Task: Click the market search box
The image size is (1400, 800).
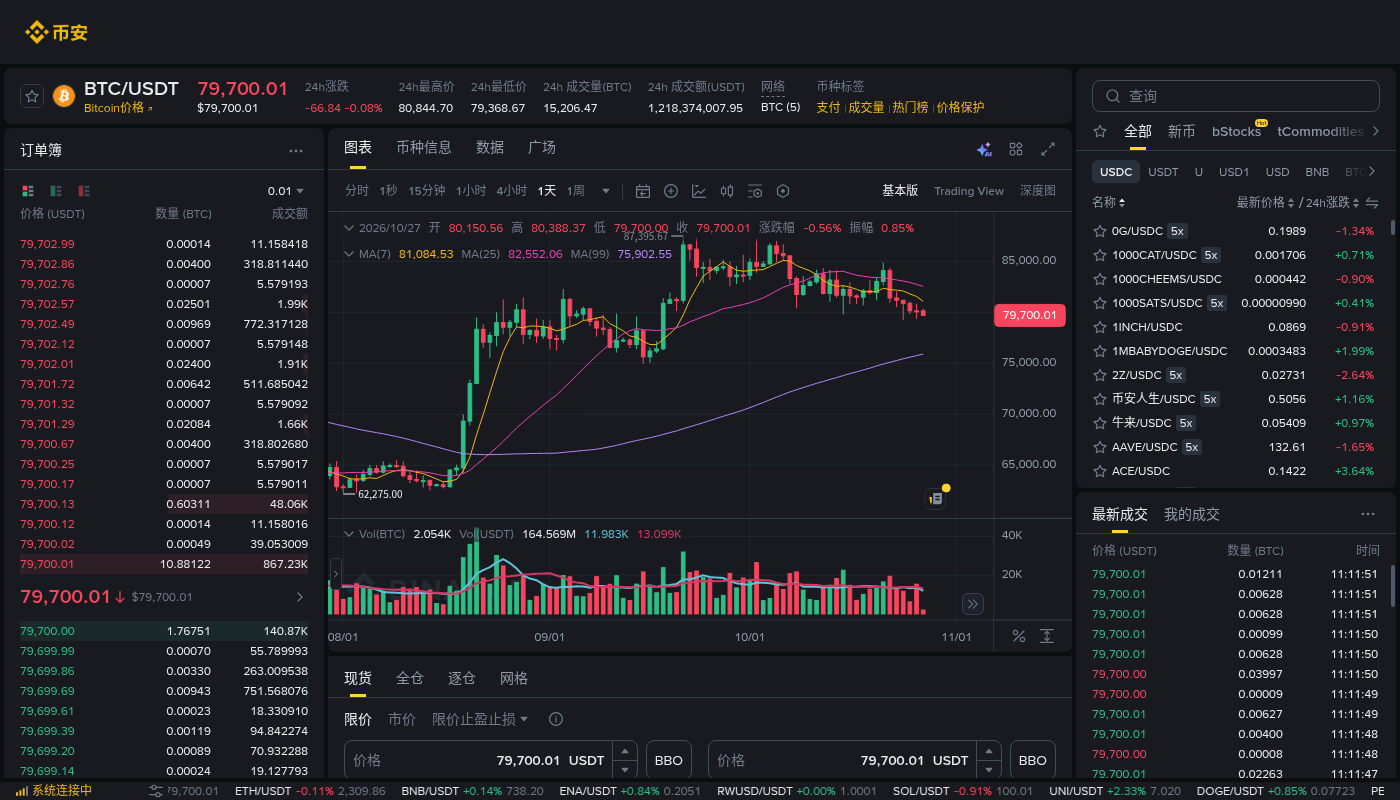Action: coord(1235,96)
